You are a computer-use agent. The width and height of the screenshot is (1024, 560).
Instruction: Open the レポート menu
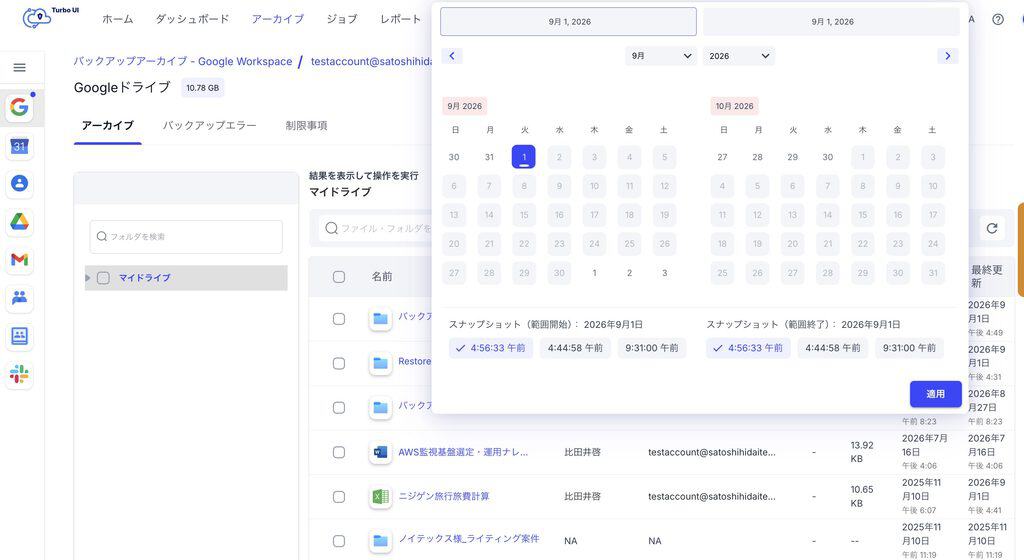coord(400,19)
